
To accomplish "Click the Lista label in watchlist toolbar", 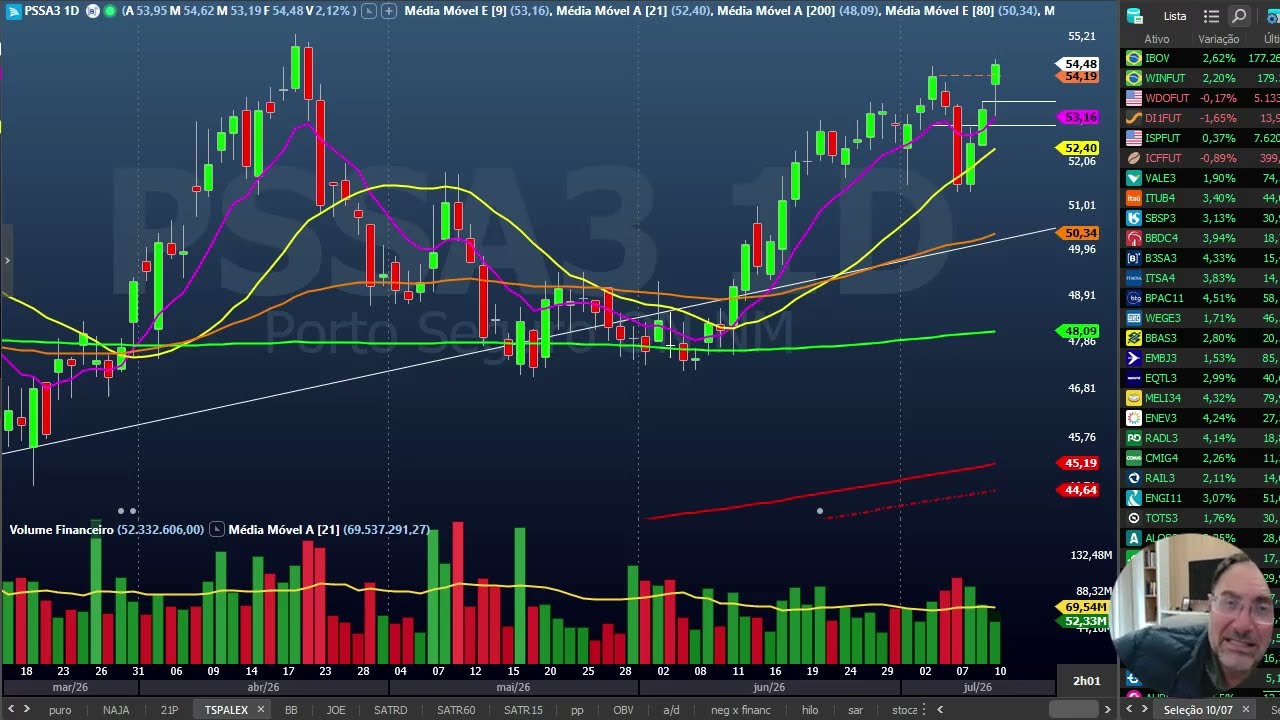I will pos(1175,16).
